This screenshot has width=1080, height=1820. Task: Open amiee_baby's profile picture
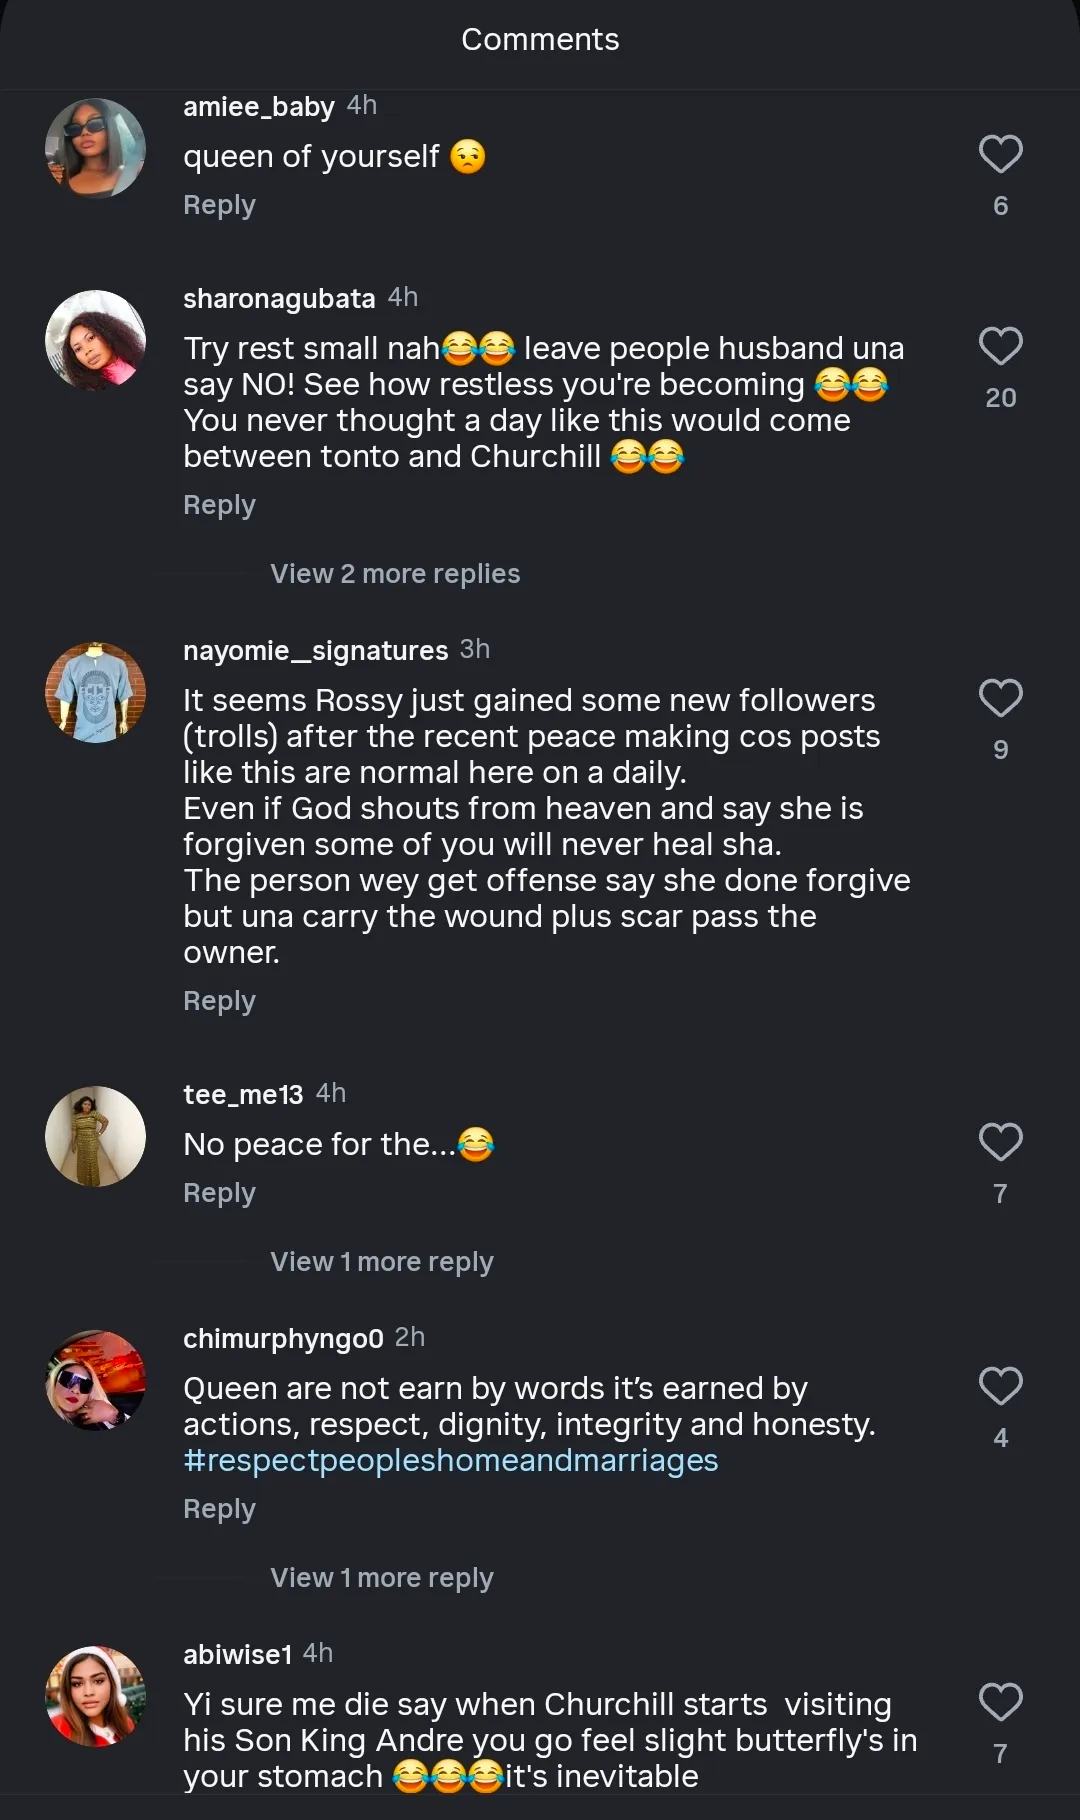tap(96, 148)
